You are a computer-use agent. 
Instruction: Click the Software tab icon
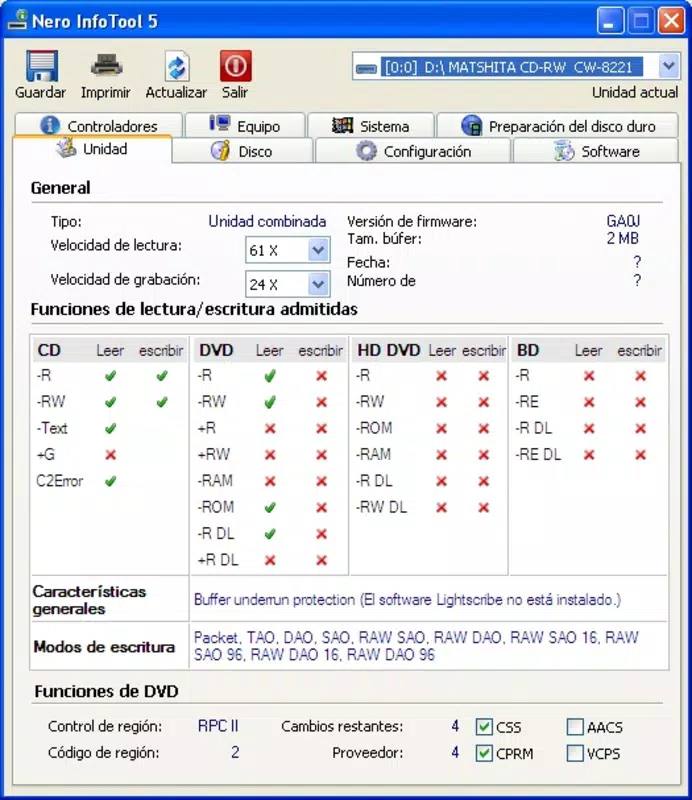(564, 151)
